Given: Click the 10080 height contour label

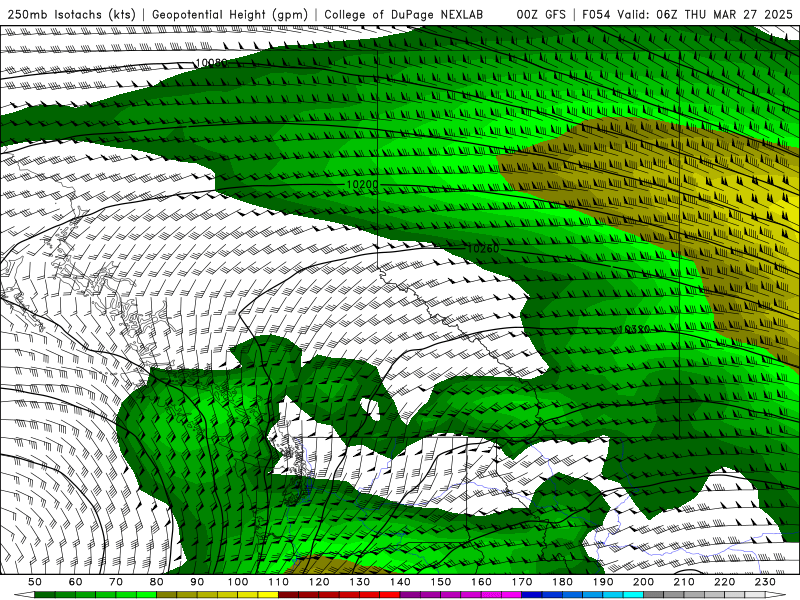Looking at the screenshot, I should point(211,63).
